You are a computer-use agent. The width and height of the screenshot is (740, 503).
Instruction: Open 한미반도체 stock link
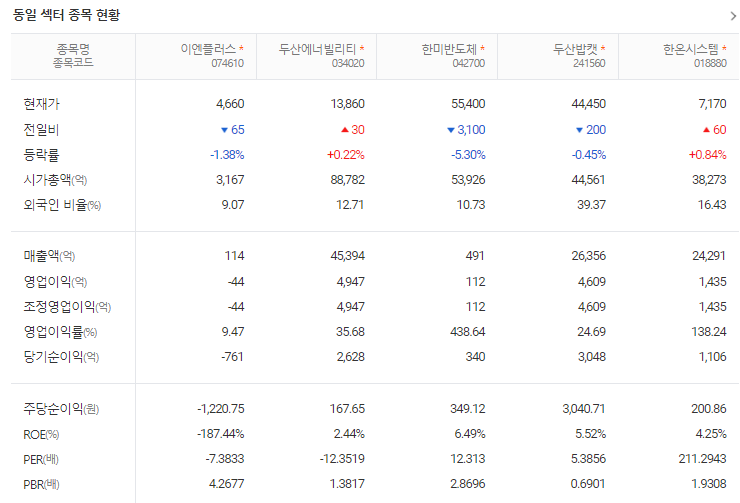449,49
